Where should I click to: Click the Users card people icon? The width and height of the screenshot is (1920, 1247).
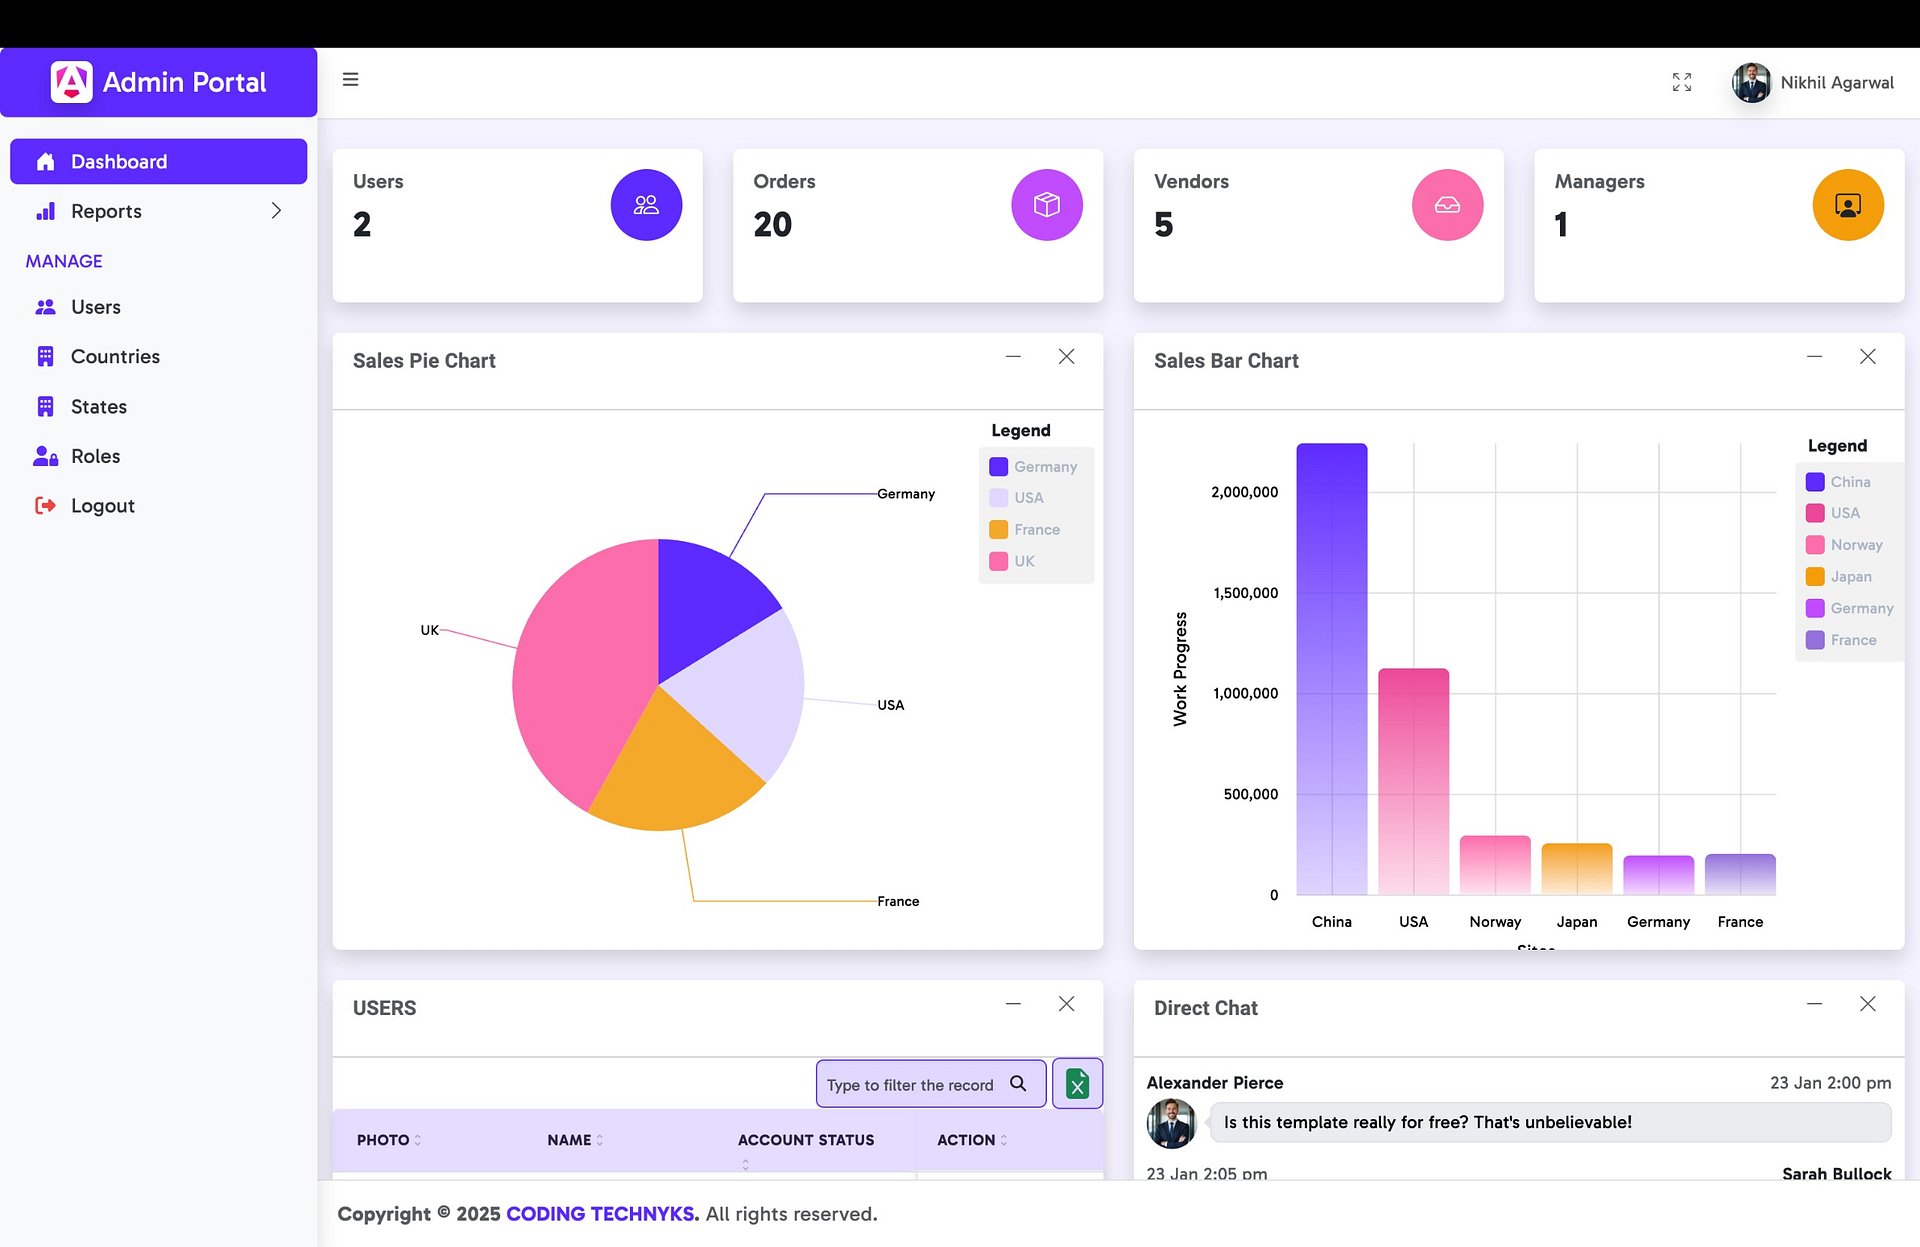pyautogui.click(x=646, y=205)
